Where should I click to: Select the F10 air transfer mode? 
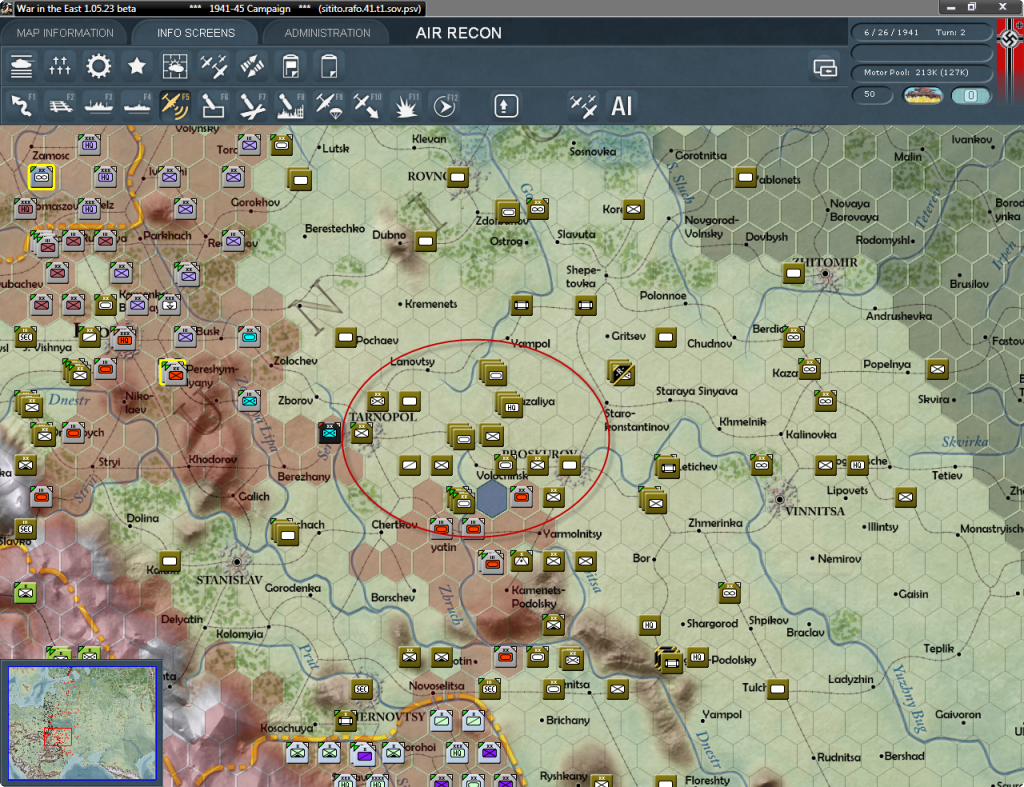[x=367, y=106]
